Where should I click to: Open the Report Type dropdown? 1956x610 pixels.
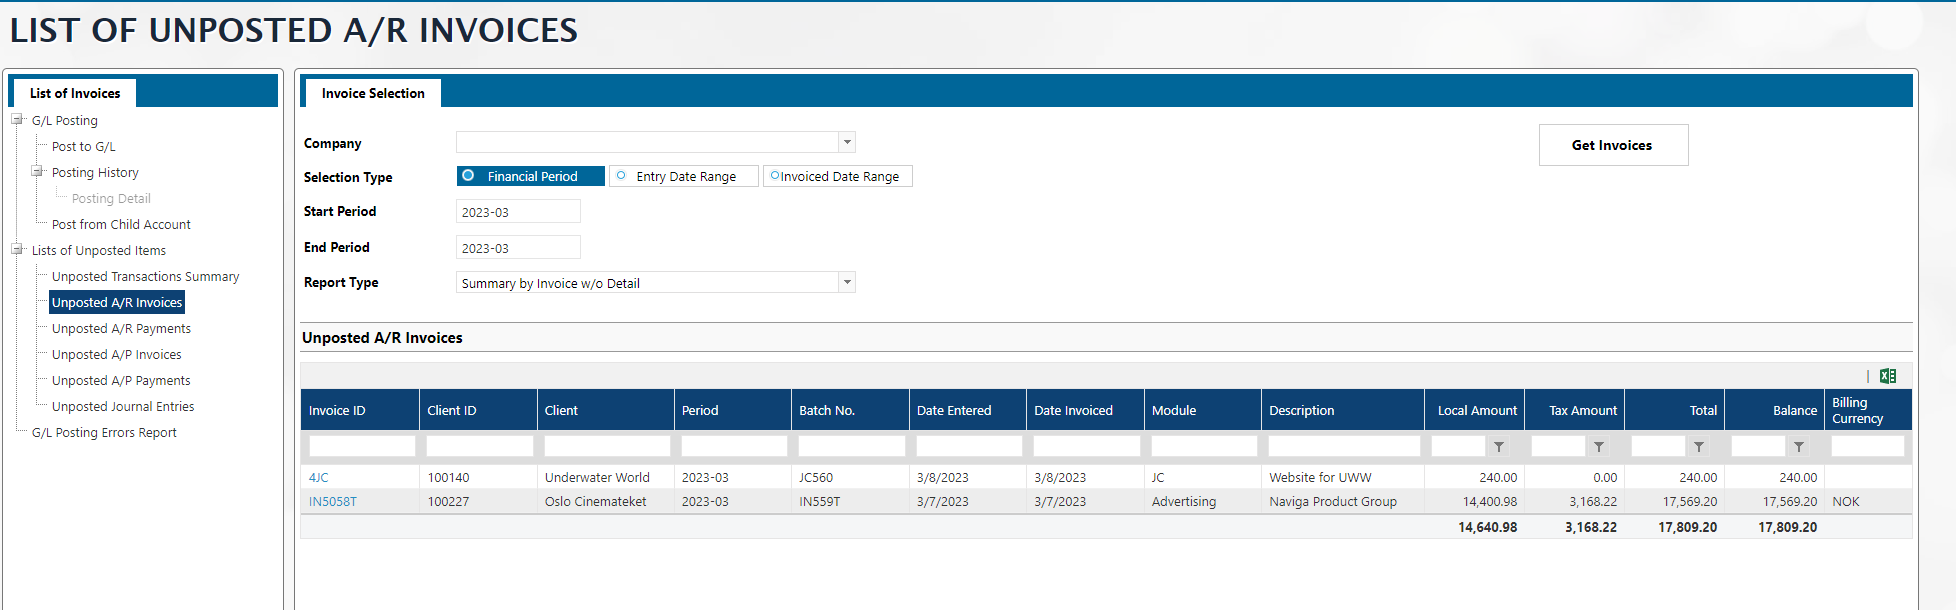pos(846,282)
